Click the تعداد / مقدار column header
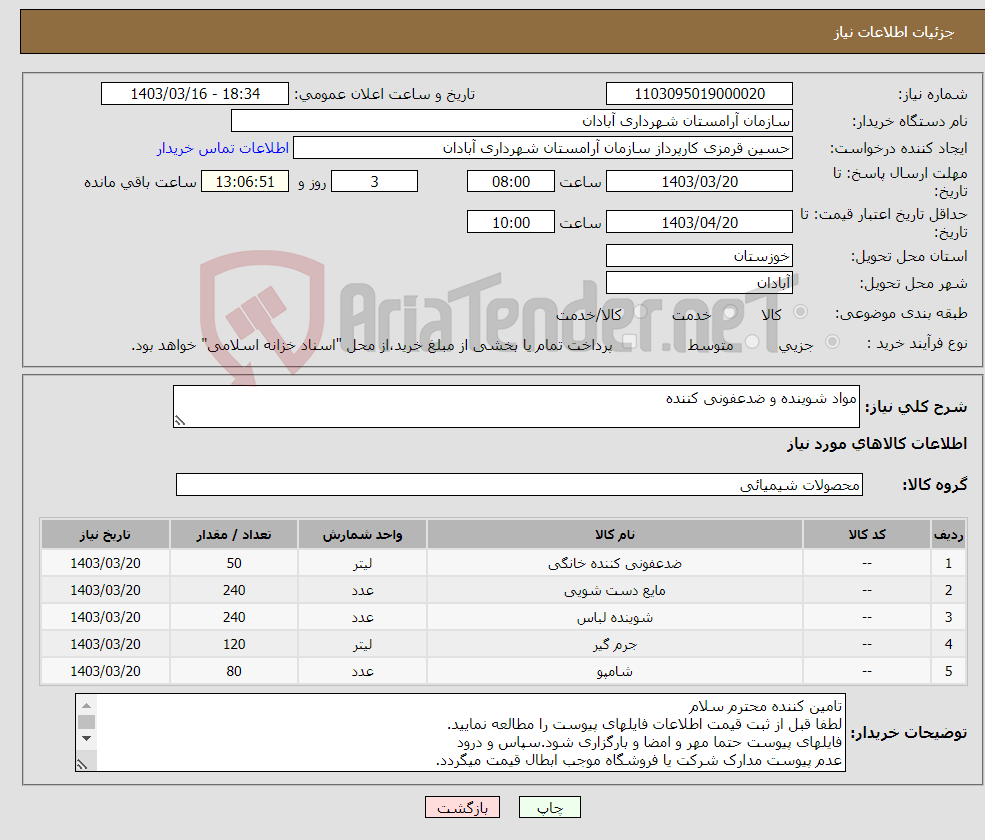Viewport: 985px width, 840px height. (234, 534)
